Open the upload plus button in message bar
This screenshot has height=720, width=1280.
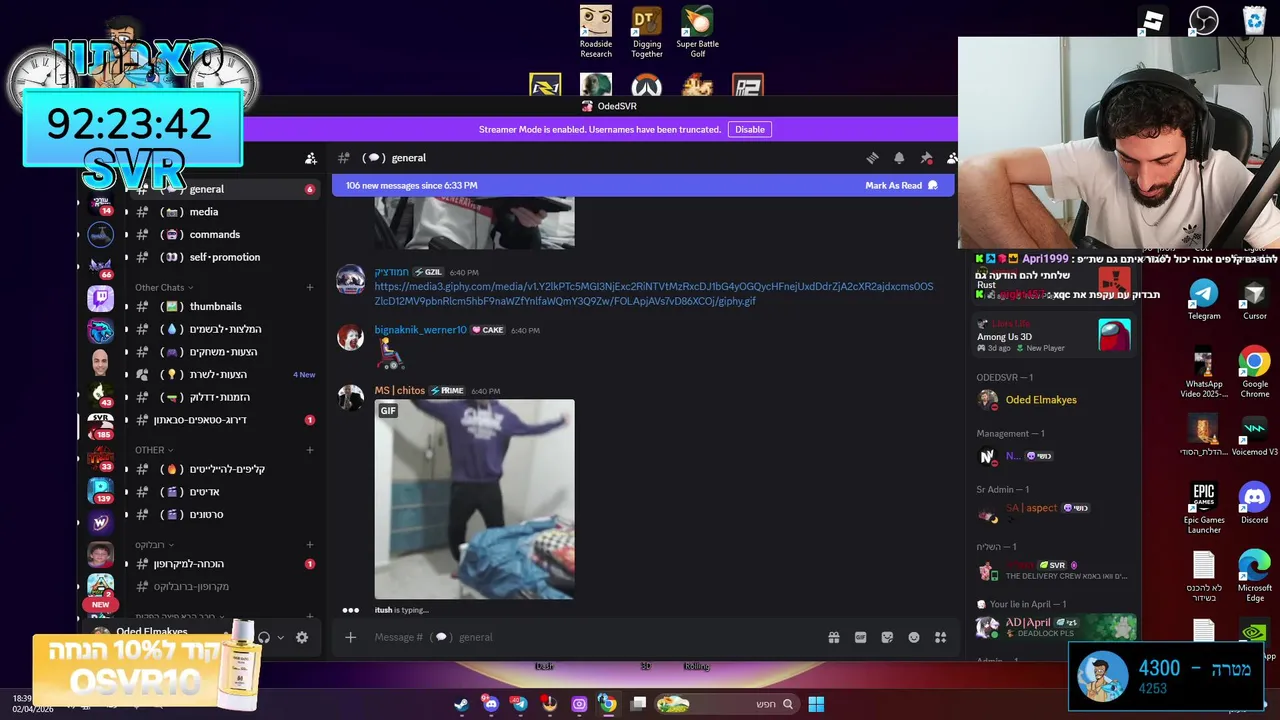350,637
